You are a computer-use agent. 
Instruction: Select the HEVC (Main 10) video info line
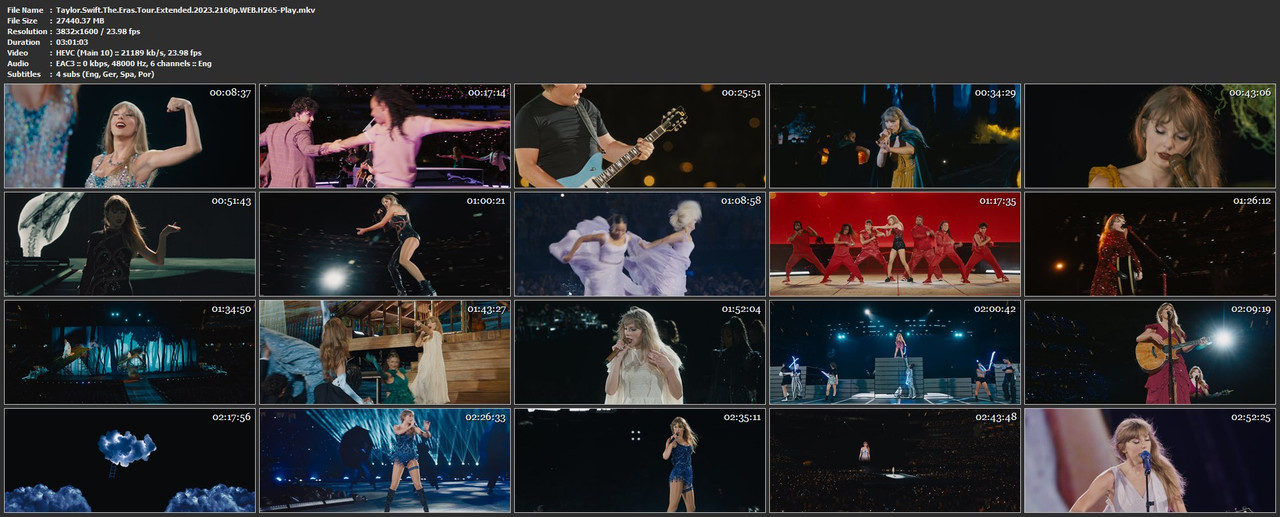pos(129,53)
